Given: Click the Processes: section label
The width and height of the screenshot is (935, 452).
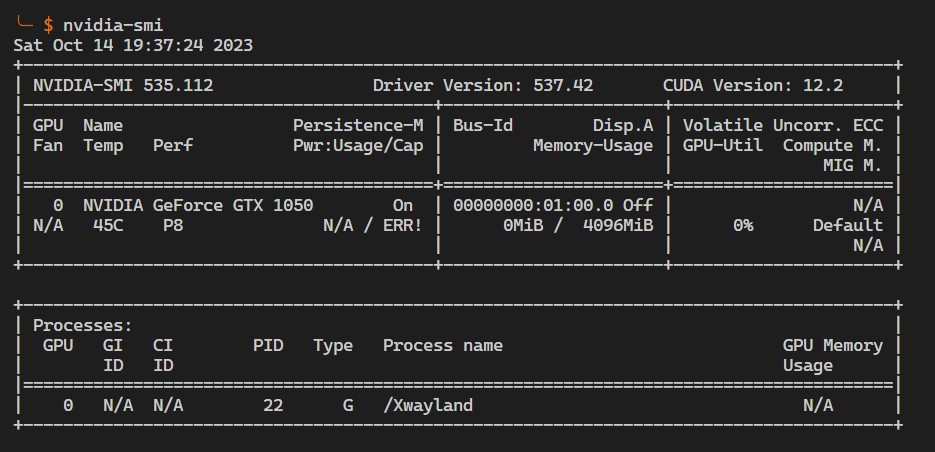Looking at the screenshot, I should pyautogui.click(x=83, y=326).
